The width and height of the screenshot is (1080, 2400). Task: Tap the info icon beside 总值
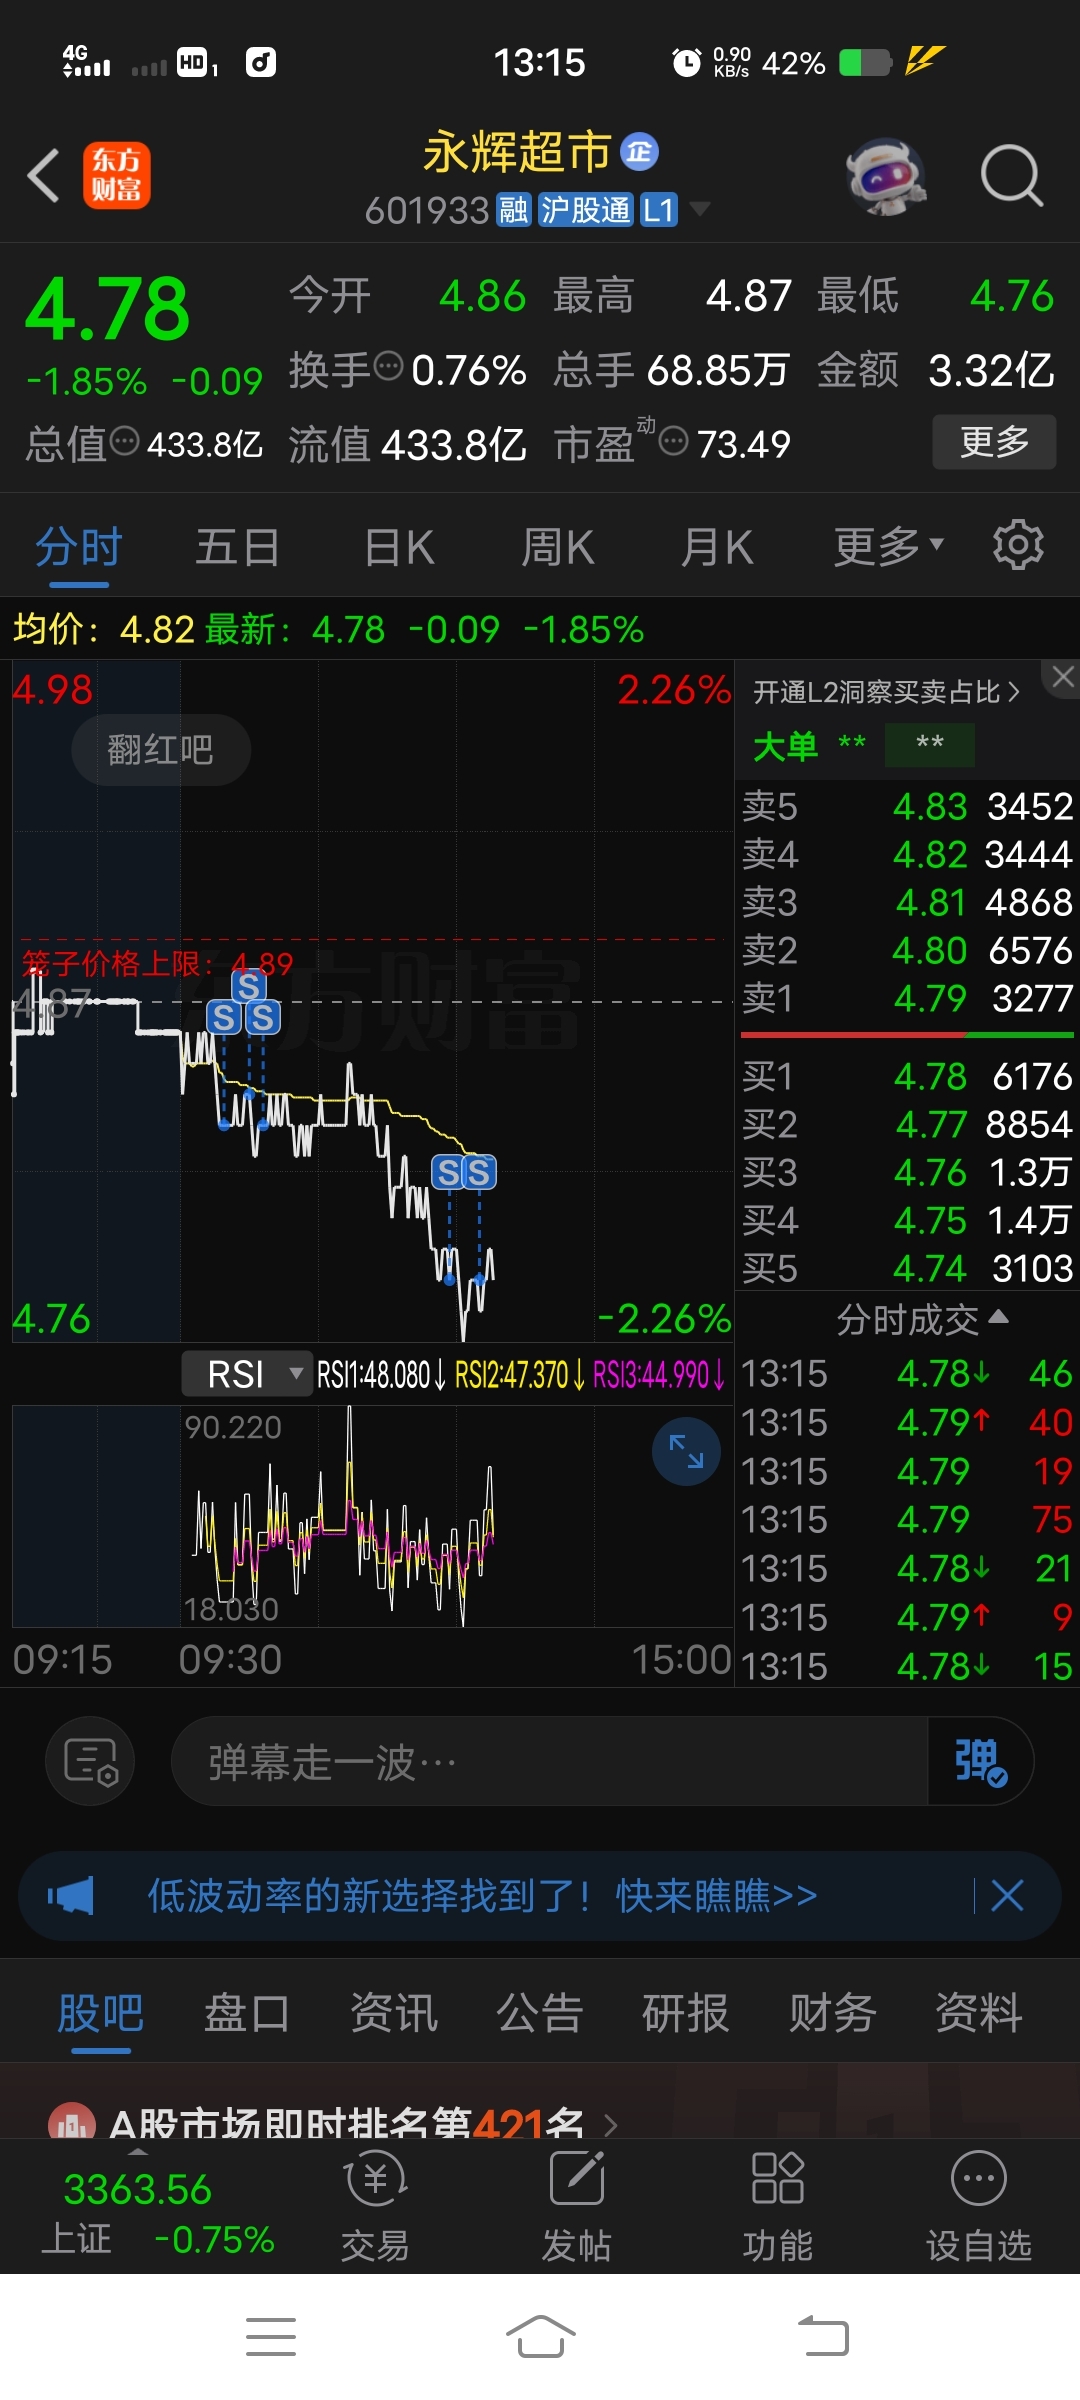click(124, 440)
